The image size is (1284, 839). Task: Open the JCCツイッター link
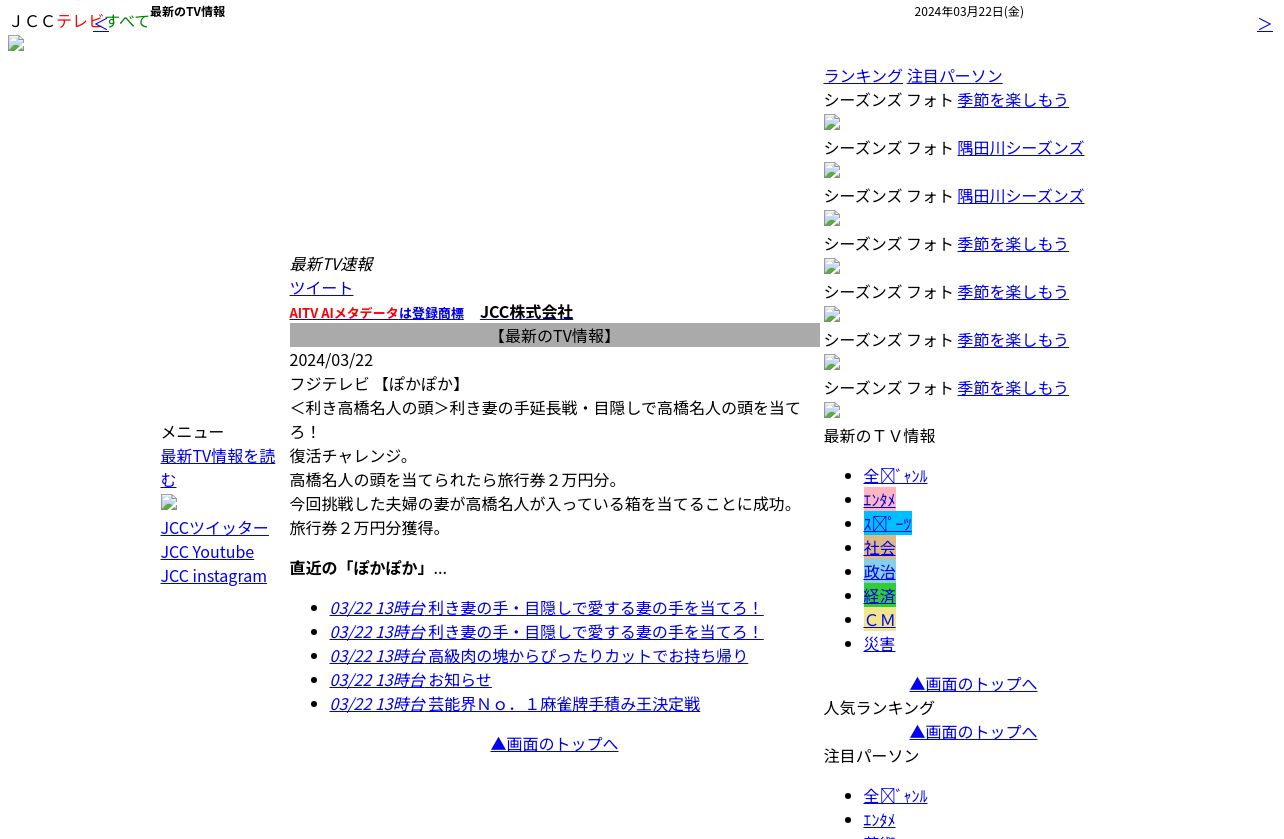[x=214, y=528]
